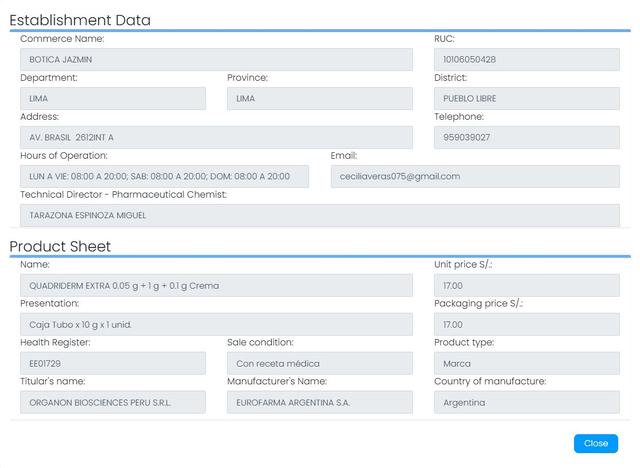Screen dimensions: 640x468
Task: Click the Email: label
Action: [x=344, y=155]
